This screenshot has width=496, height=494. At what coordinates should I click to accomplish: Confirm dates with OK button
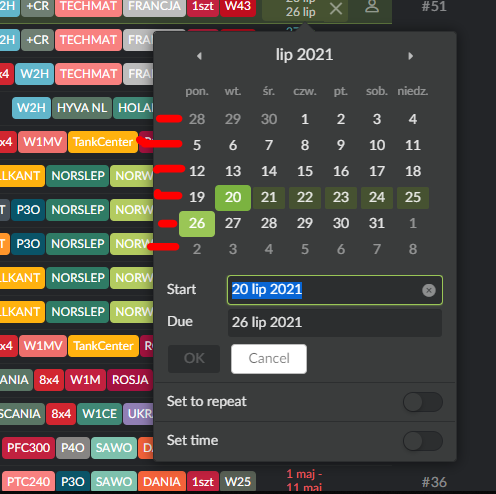click(x=194, y=359)
